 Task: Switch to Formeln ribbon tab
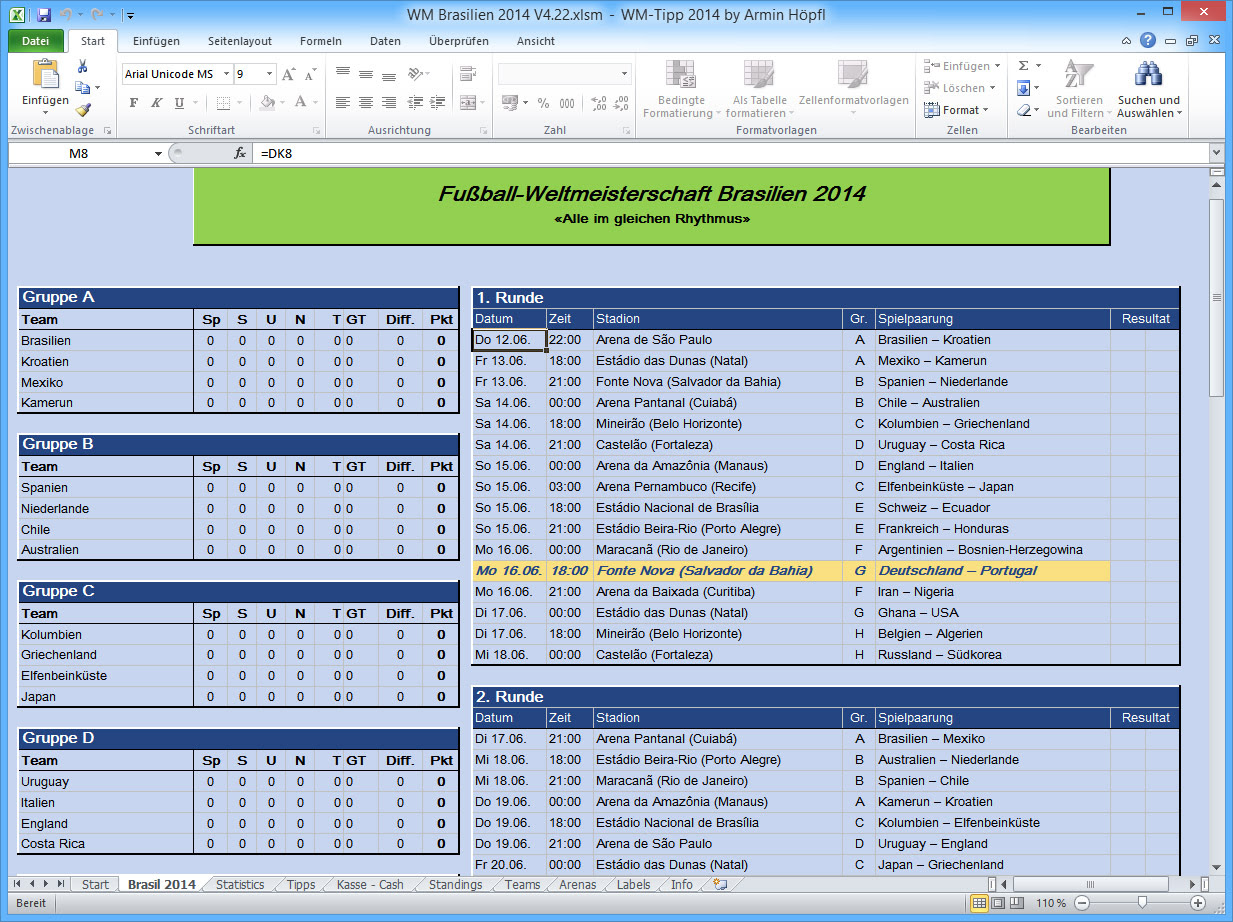pyautogui.click(x=321, y=41)
